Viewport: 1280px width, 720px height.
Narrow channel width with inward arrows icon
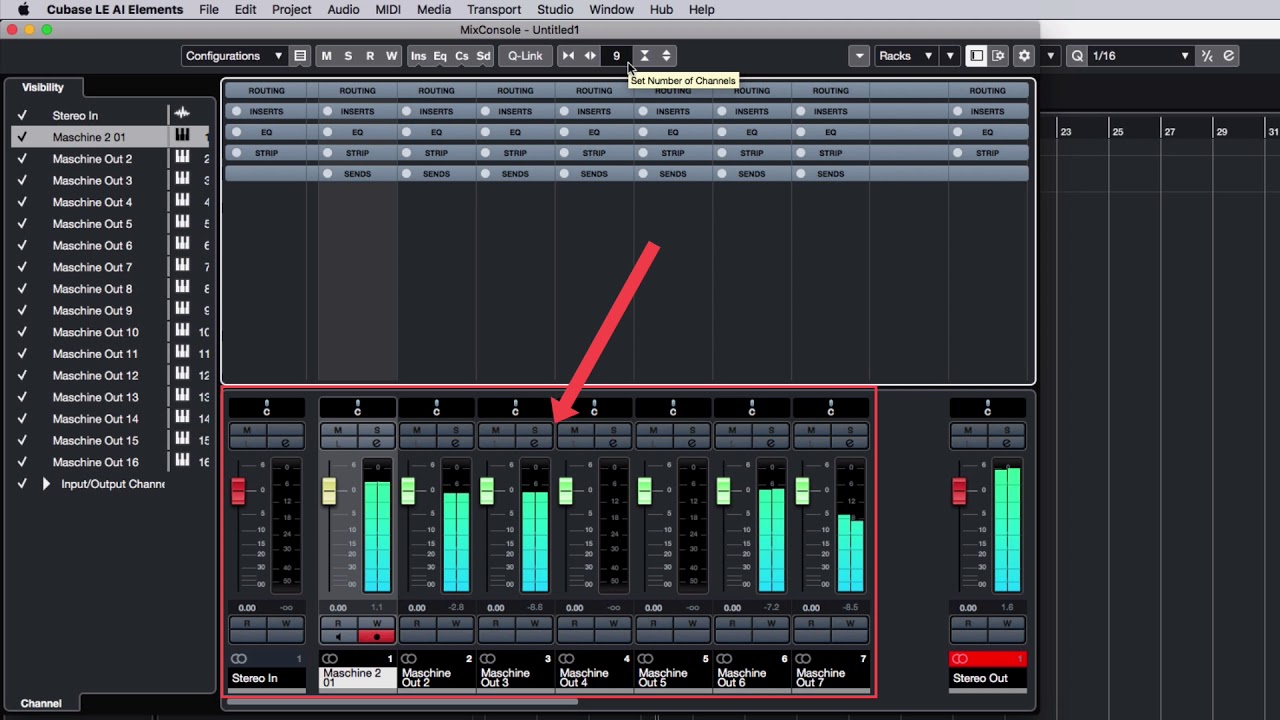click(568, 56)
